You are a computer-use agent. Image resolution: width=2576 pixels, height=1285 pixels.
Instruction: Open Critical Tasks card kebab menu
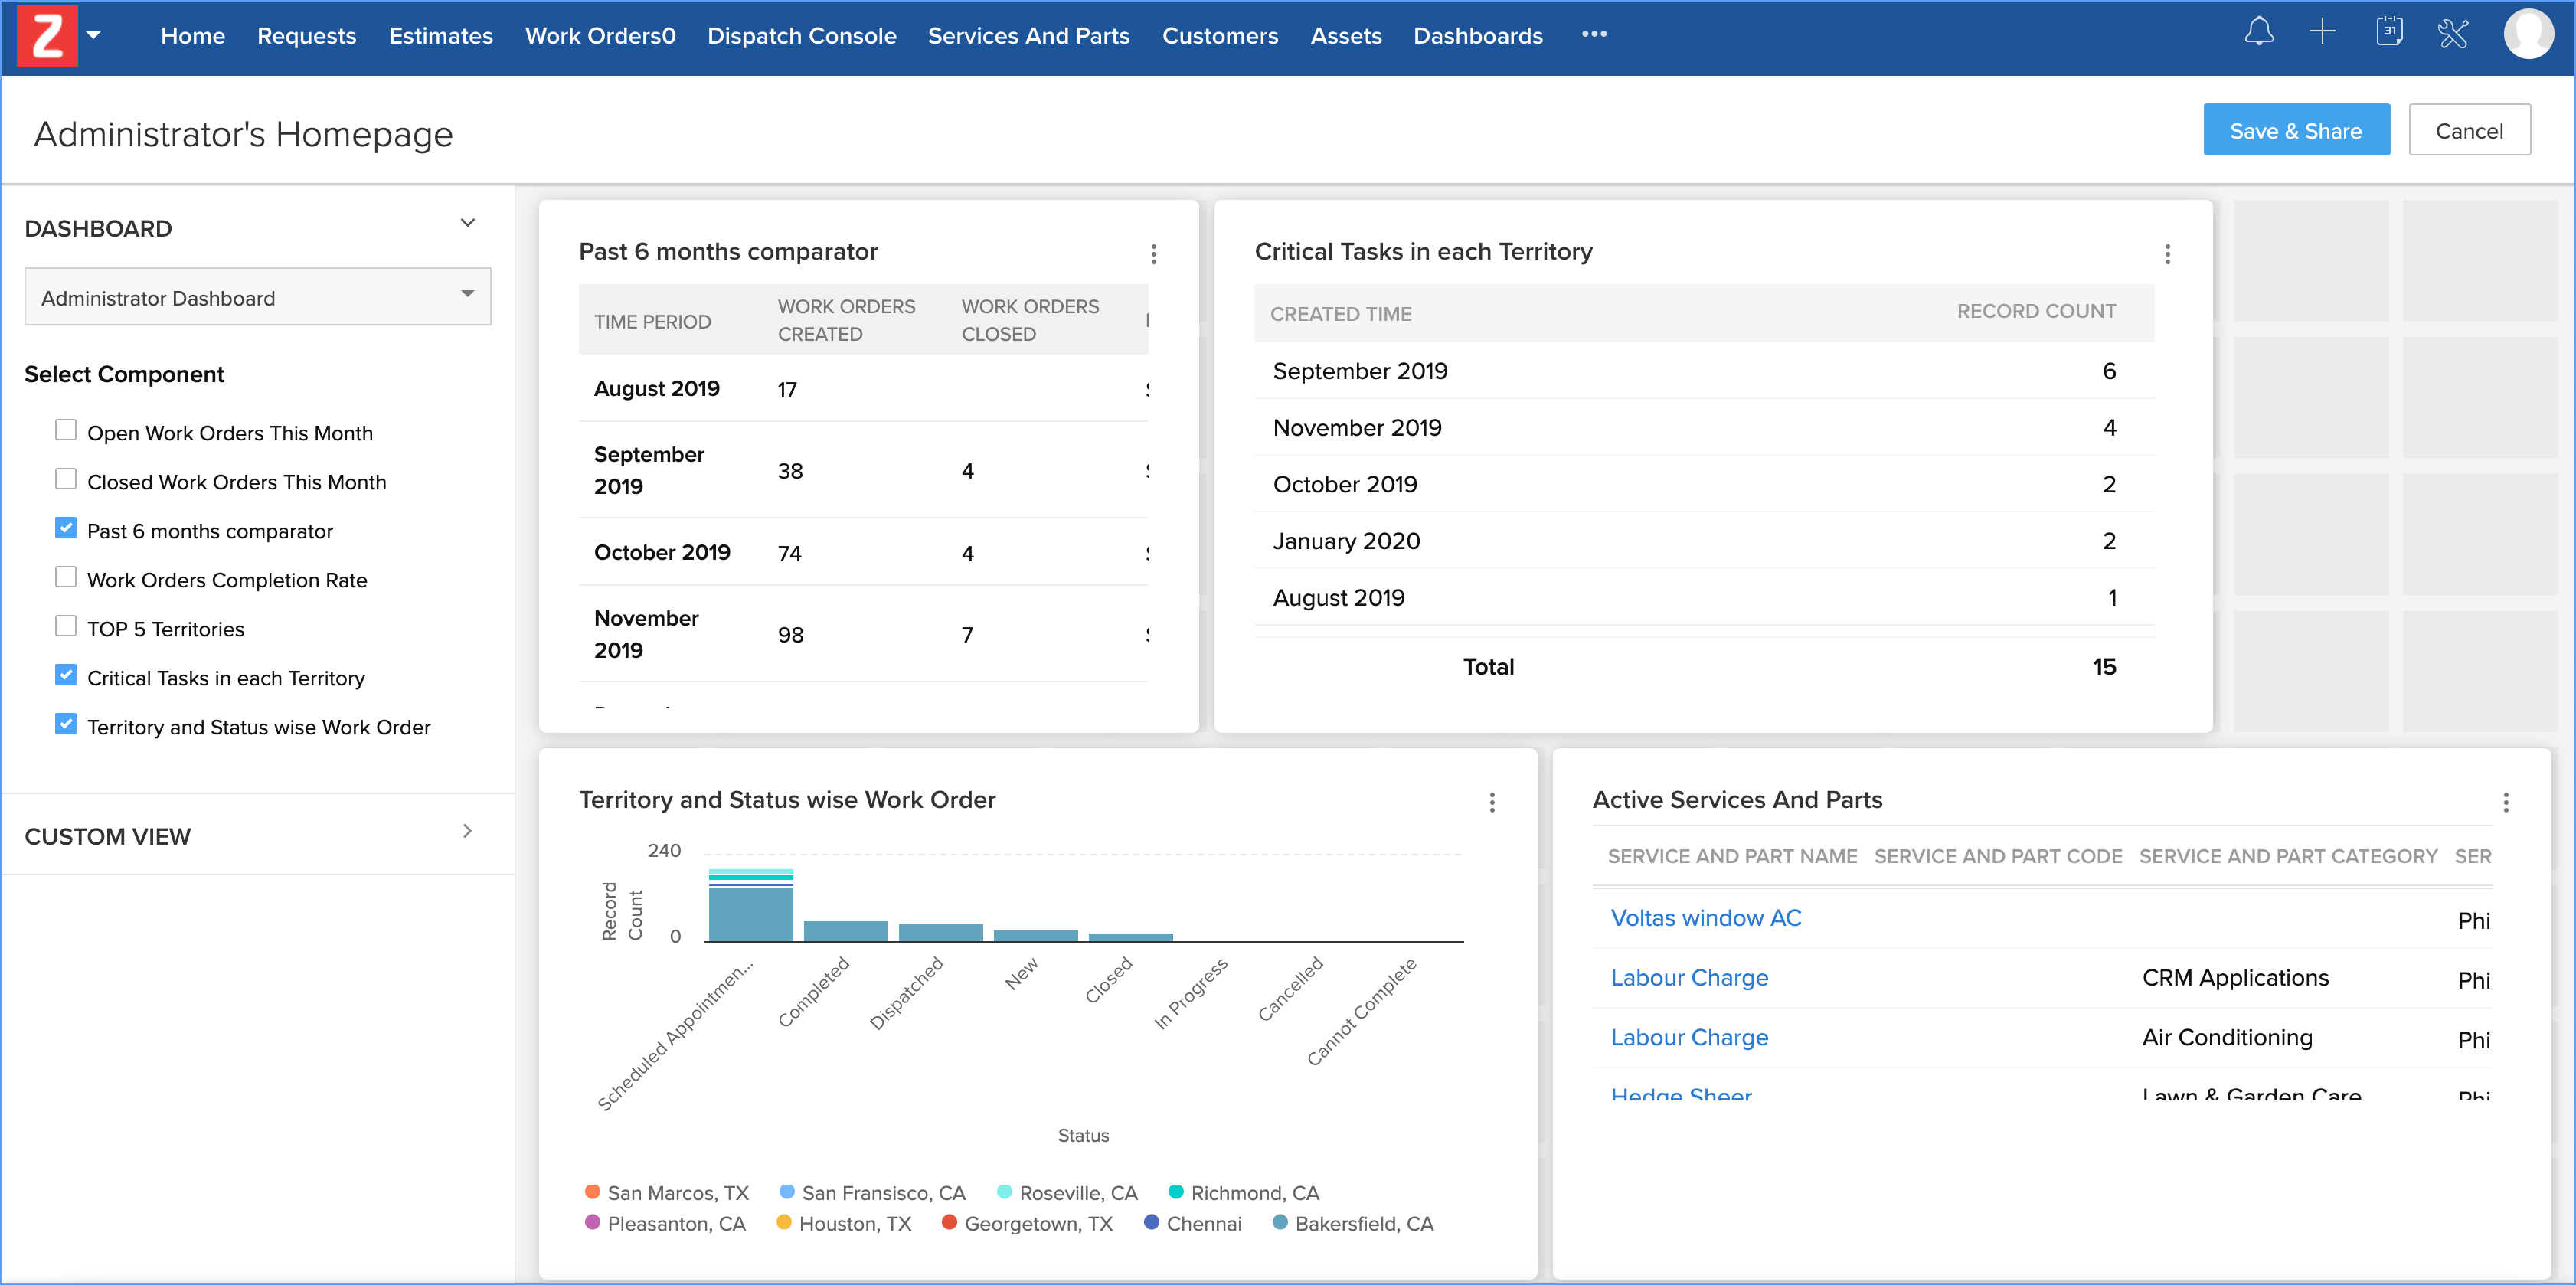(x=2167, y=254)
